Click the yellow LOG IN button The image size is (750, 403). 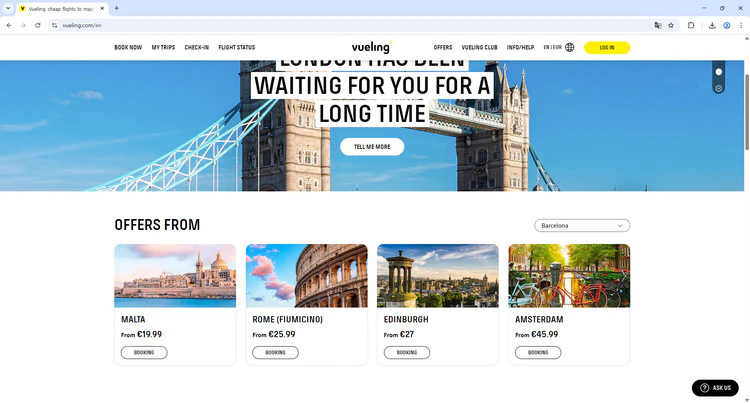click(x=607, y=47)
